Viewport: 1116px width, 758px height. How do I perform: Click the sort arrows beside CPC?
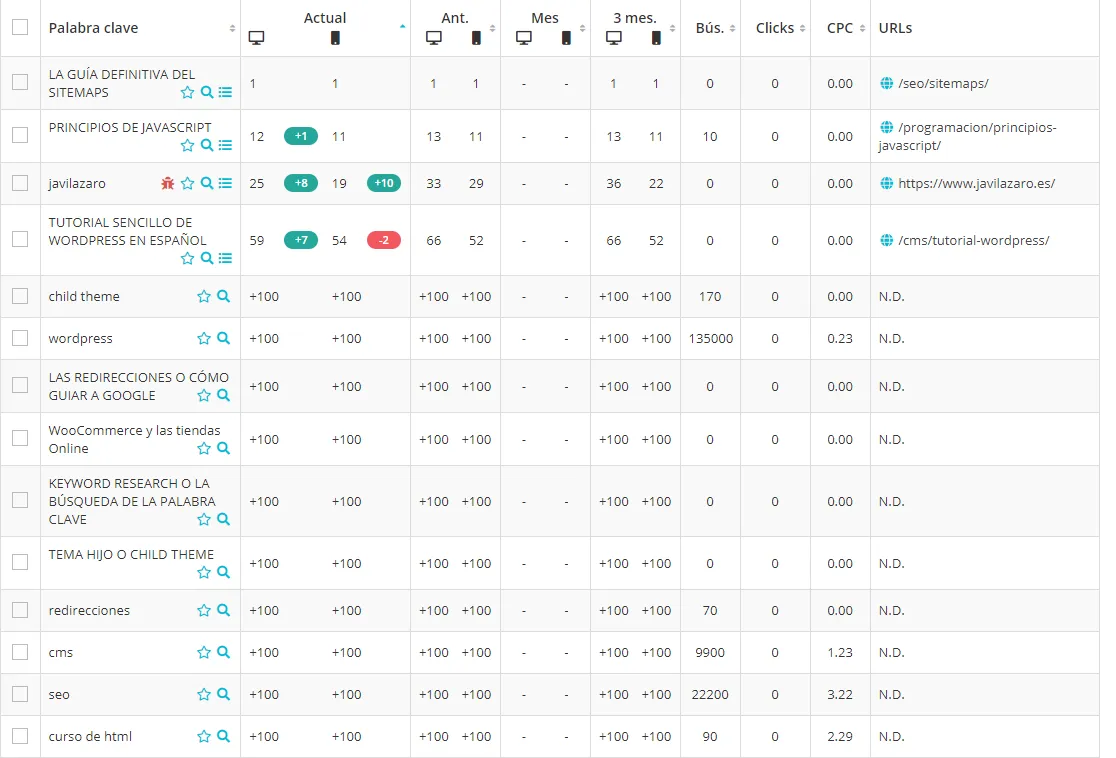click(862, 27)
